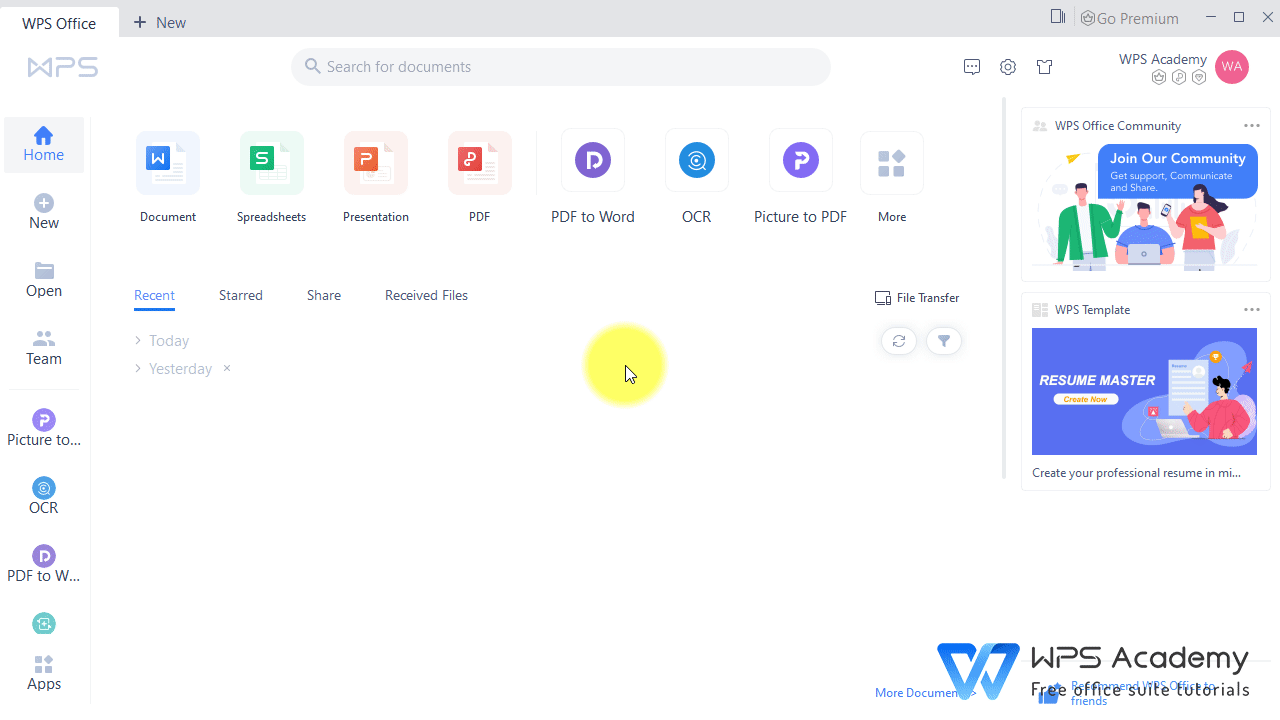Viewport: 1280px width, 720px height.
Task: Open Picture to PDF sidebar shortcut
Action: tap(44, 428)
